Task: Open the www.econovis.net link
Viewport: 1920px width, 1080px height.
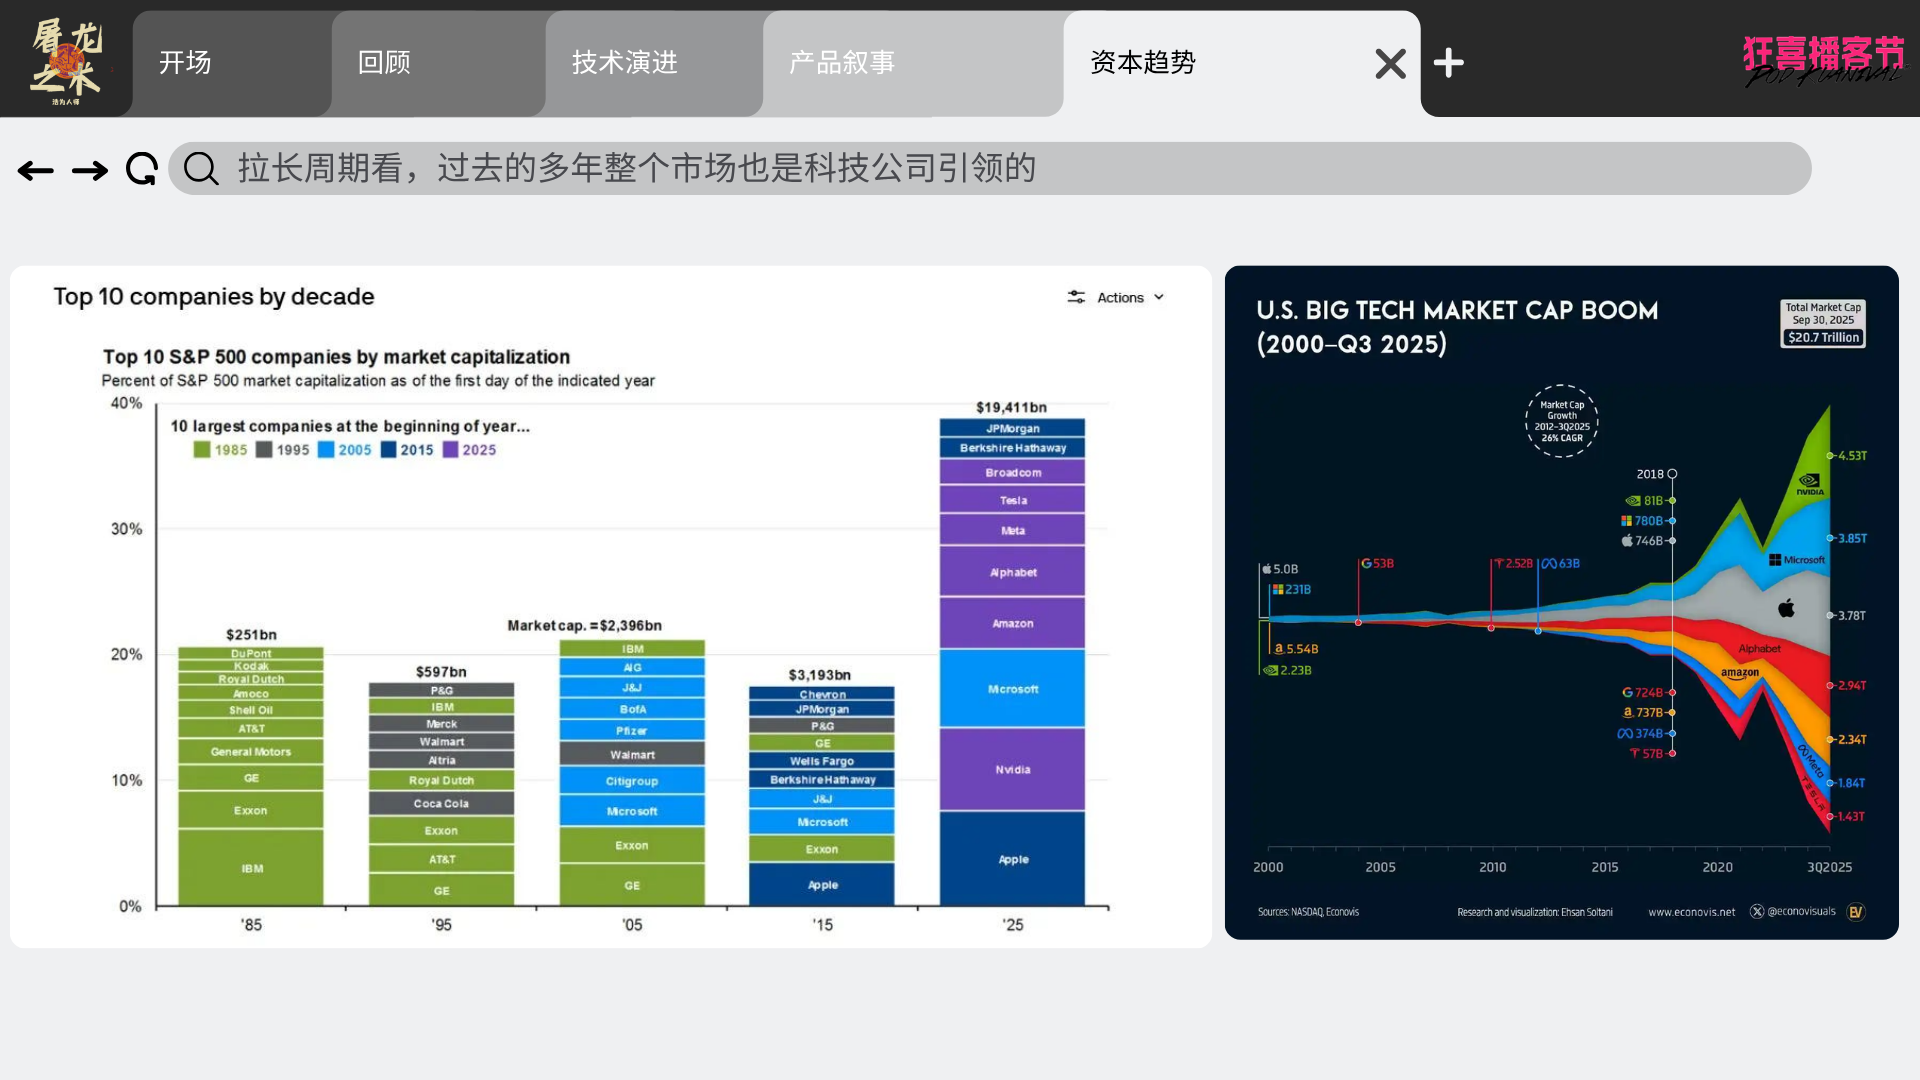Action: point(1691,912)
